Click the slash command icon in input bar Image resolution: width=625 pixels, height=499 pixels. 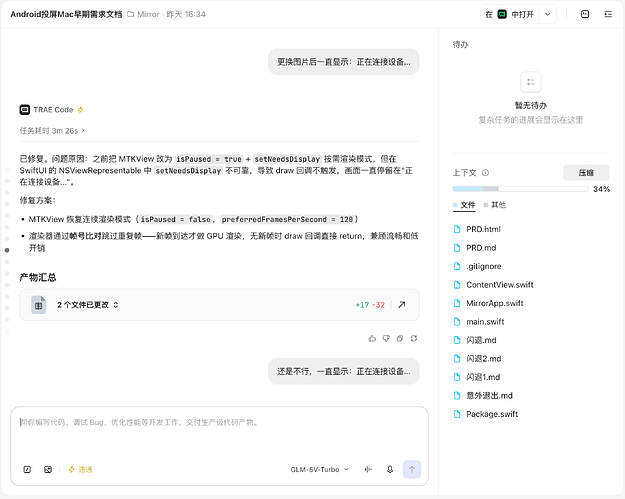click(27, 470)
